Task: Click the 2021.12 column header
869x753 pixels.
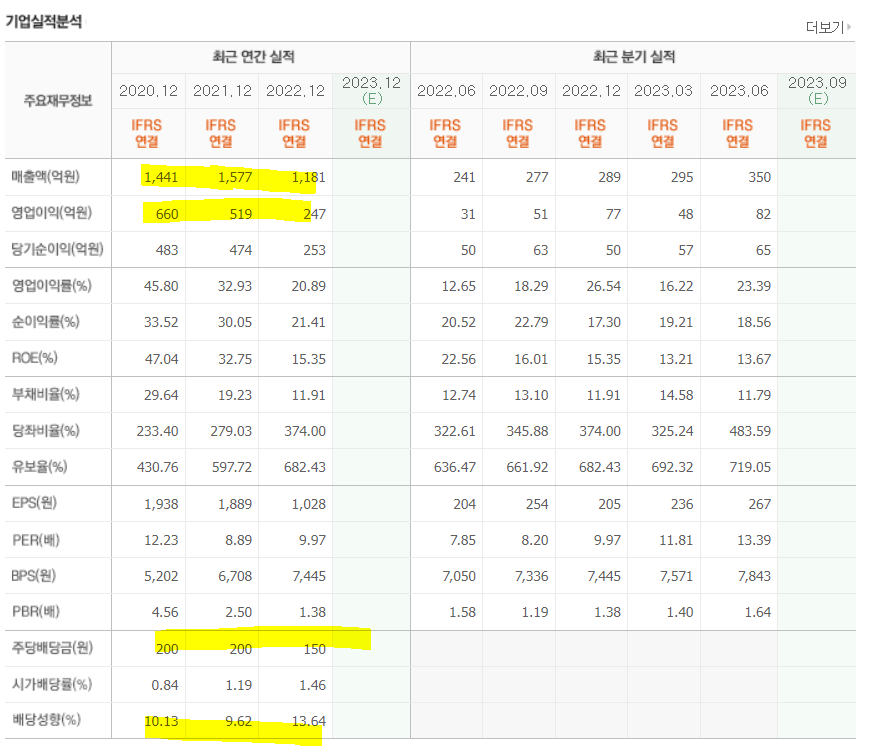Action: tap(222, 91)
